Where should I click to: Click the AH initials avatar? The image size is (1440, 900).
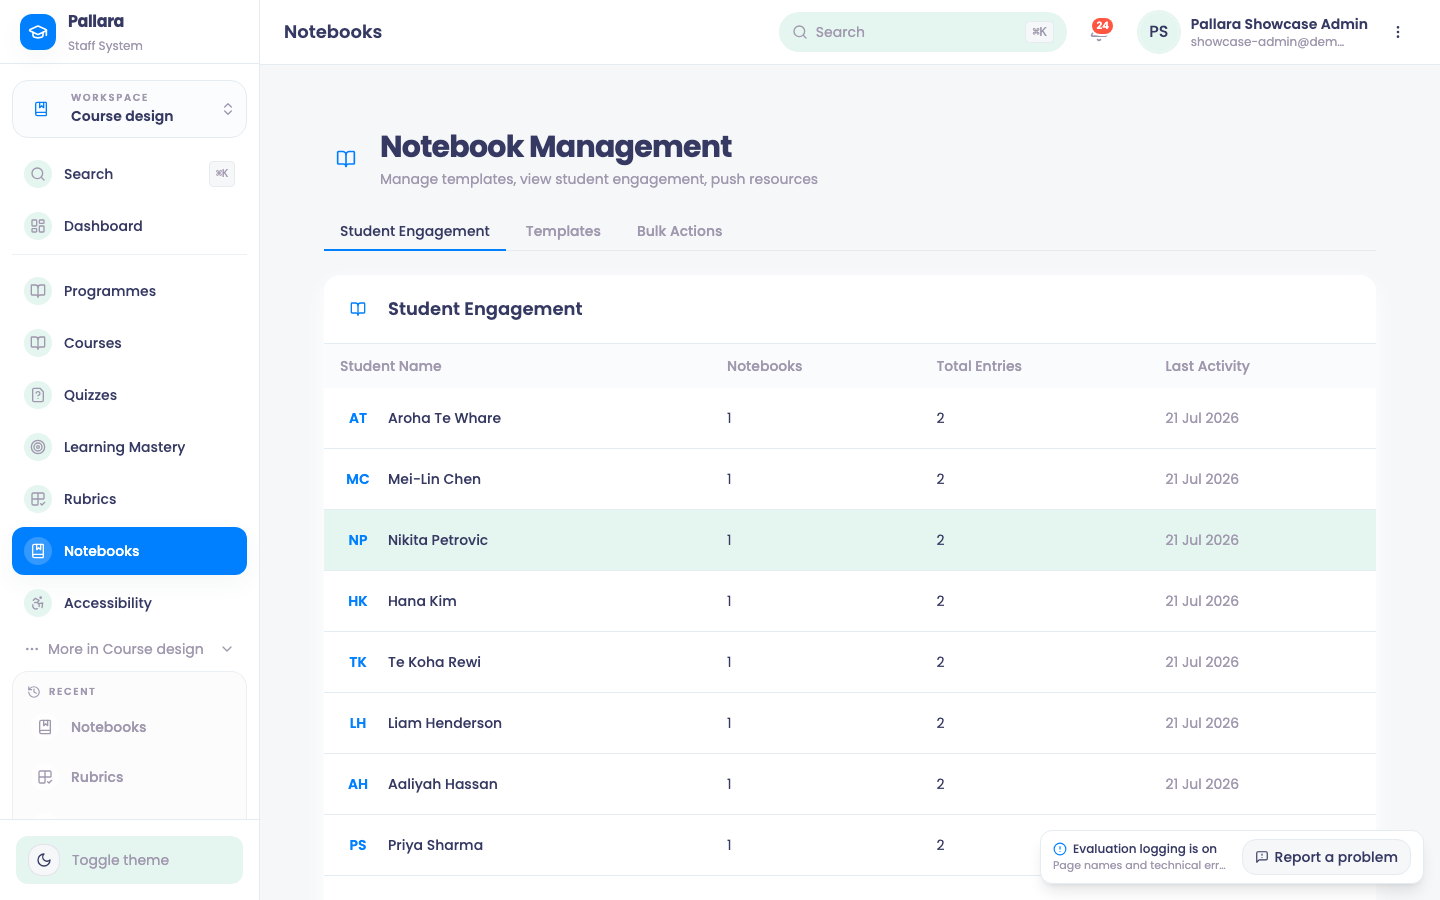coord(358,784)
